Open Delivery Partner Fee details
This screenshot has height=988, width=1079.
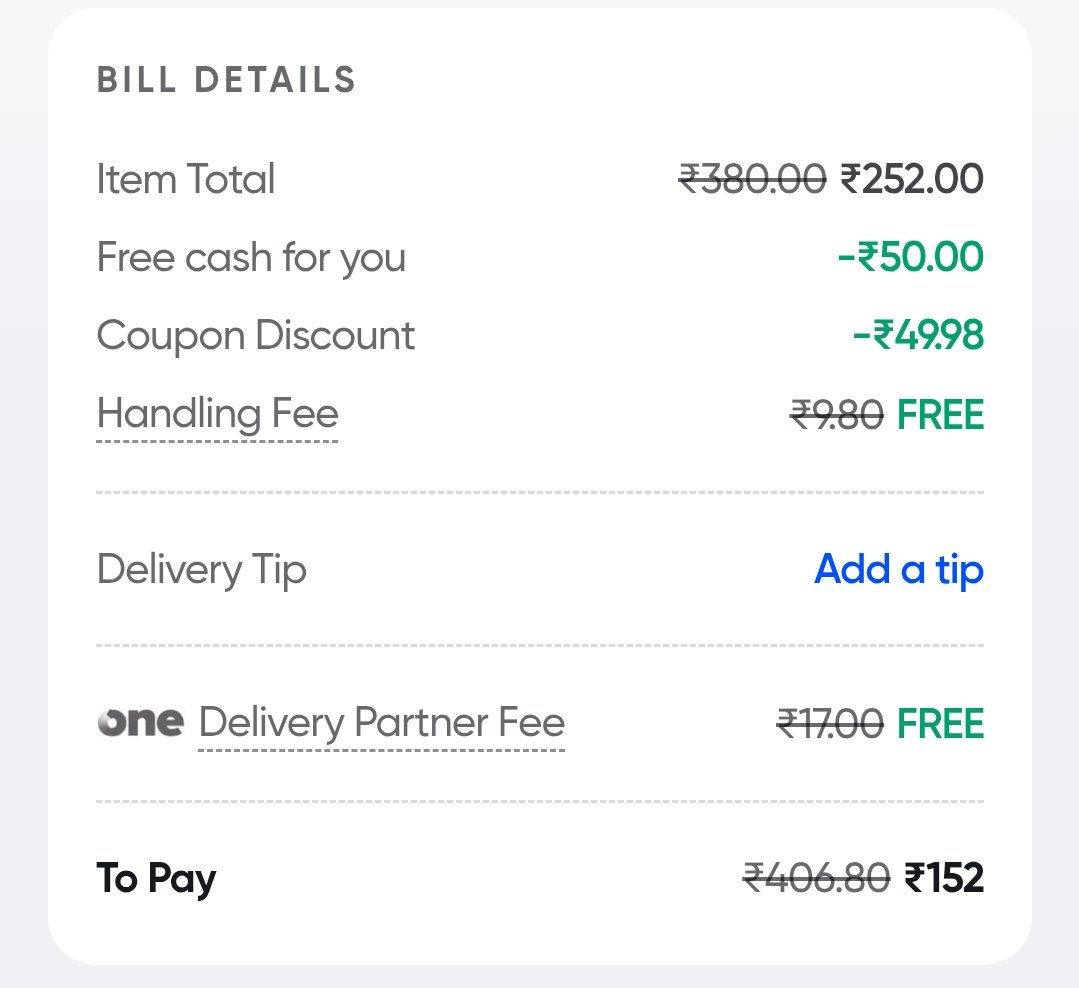tap(382, 723)
